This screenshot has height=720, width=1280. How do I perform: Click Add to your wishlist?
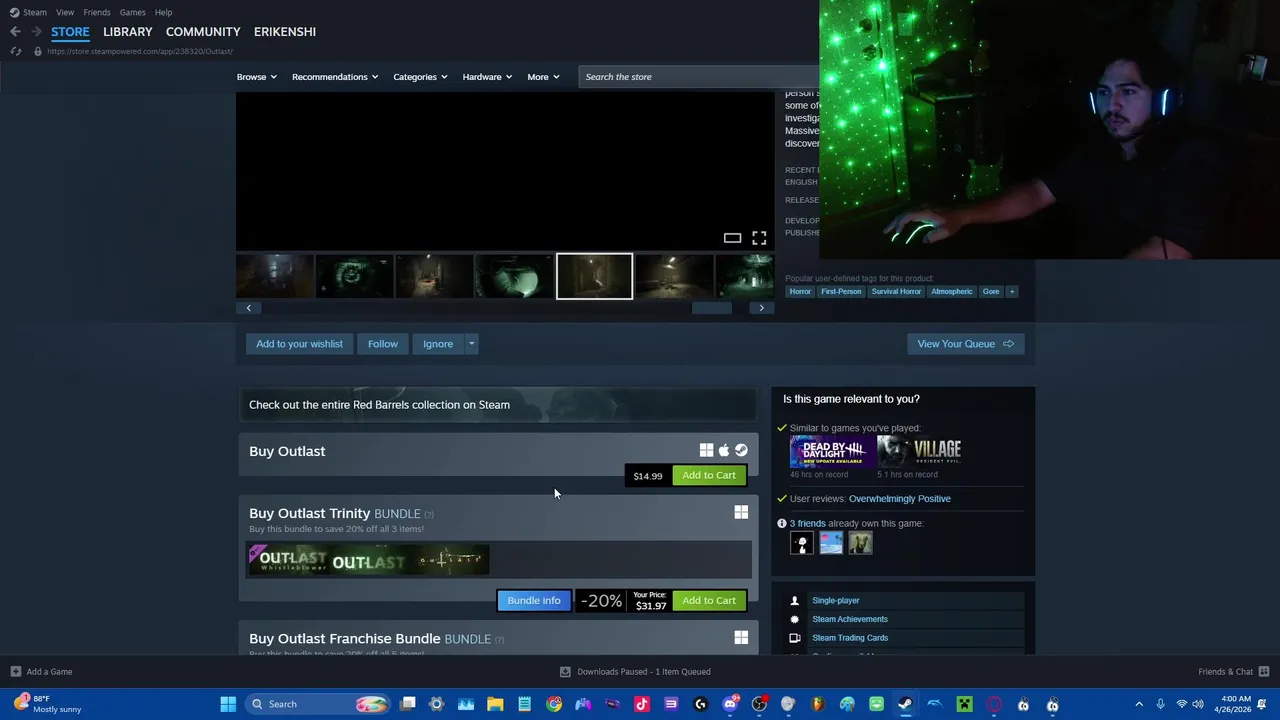pos(299,344)
